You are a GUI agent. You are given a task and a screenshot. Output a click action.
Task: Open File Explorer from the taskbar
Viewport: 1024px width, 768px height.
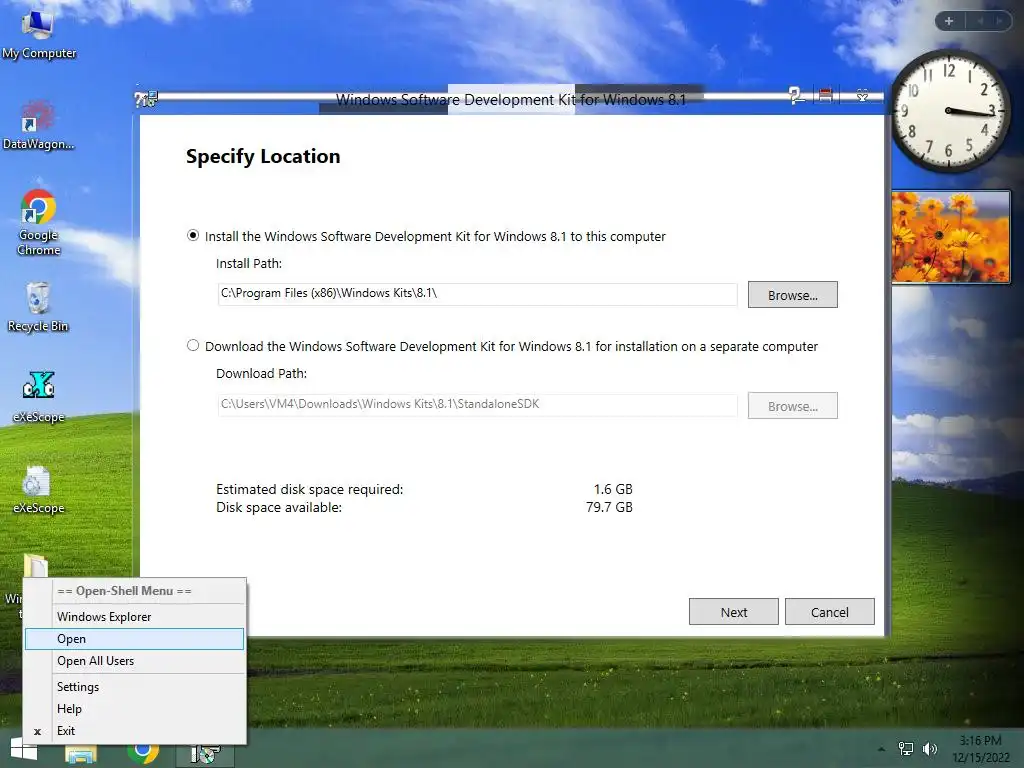[81, 754]
